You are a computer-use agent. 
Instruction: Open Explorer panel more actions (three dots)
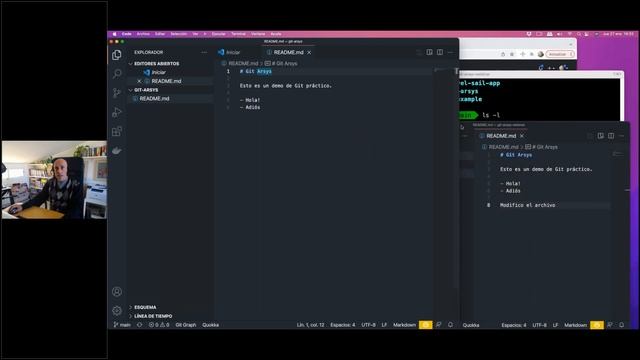click(x=204, y=52)
